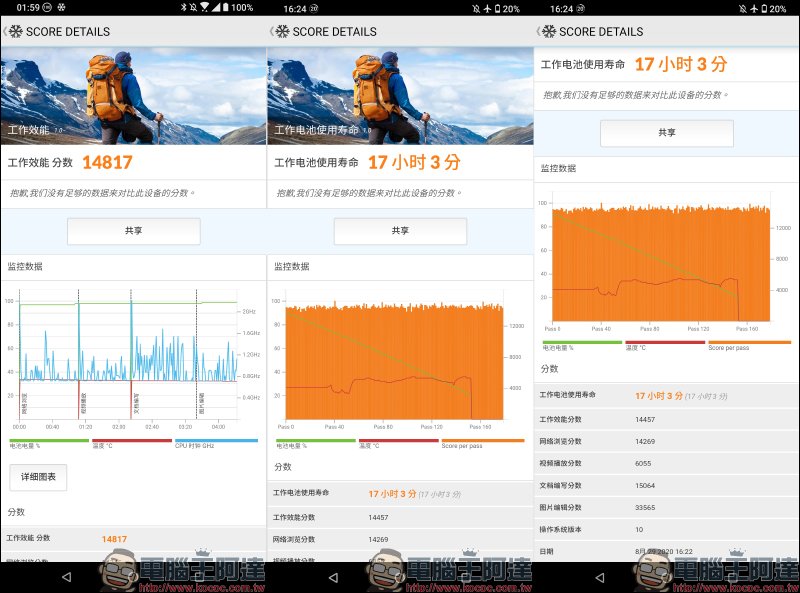The height and width of the screenshot is (593, 800).
Task: Tap the 工作电池使用寿命 row on the hiker banner screen
Action: tap(401, 493)
